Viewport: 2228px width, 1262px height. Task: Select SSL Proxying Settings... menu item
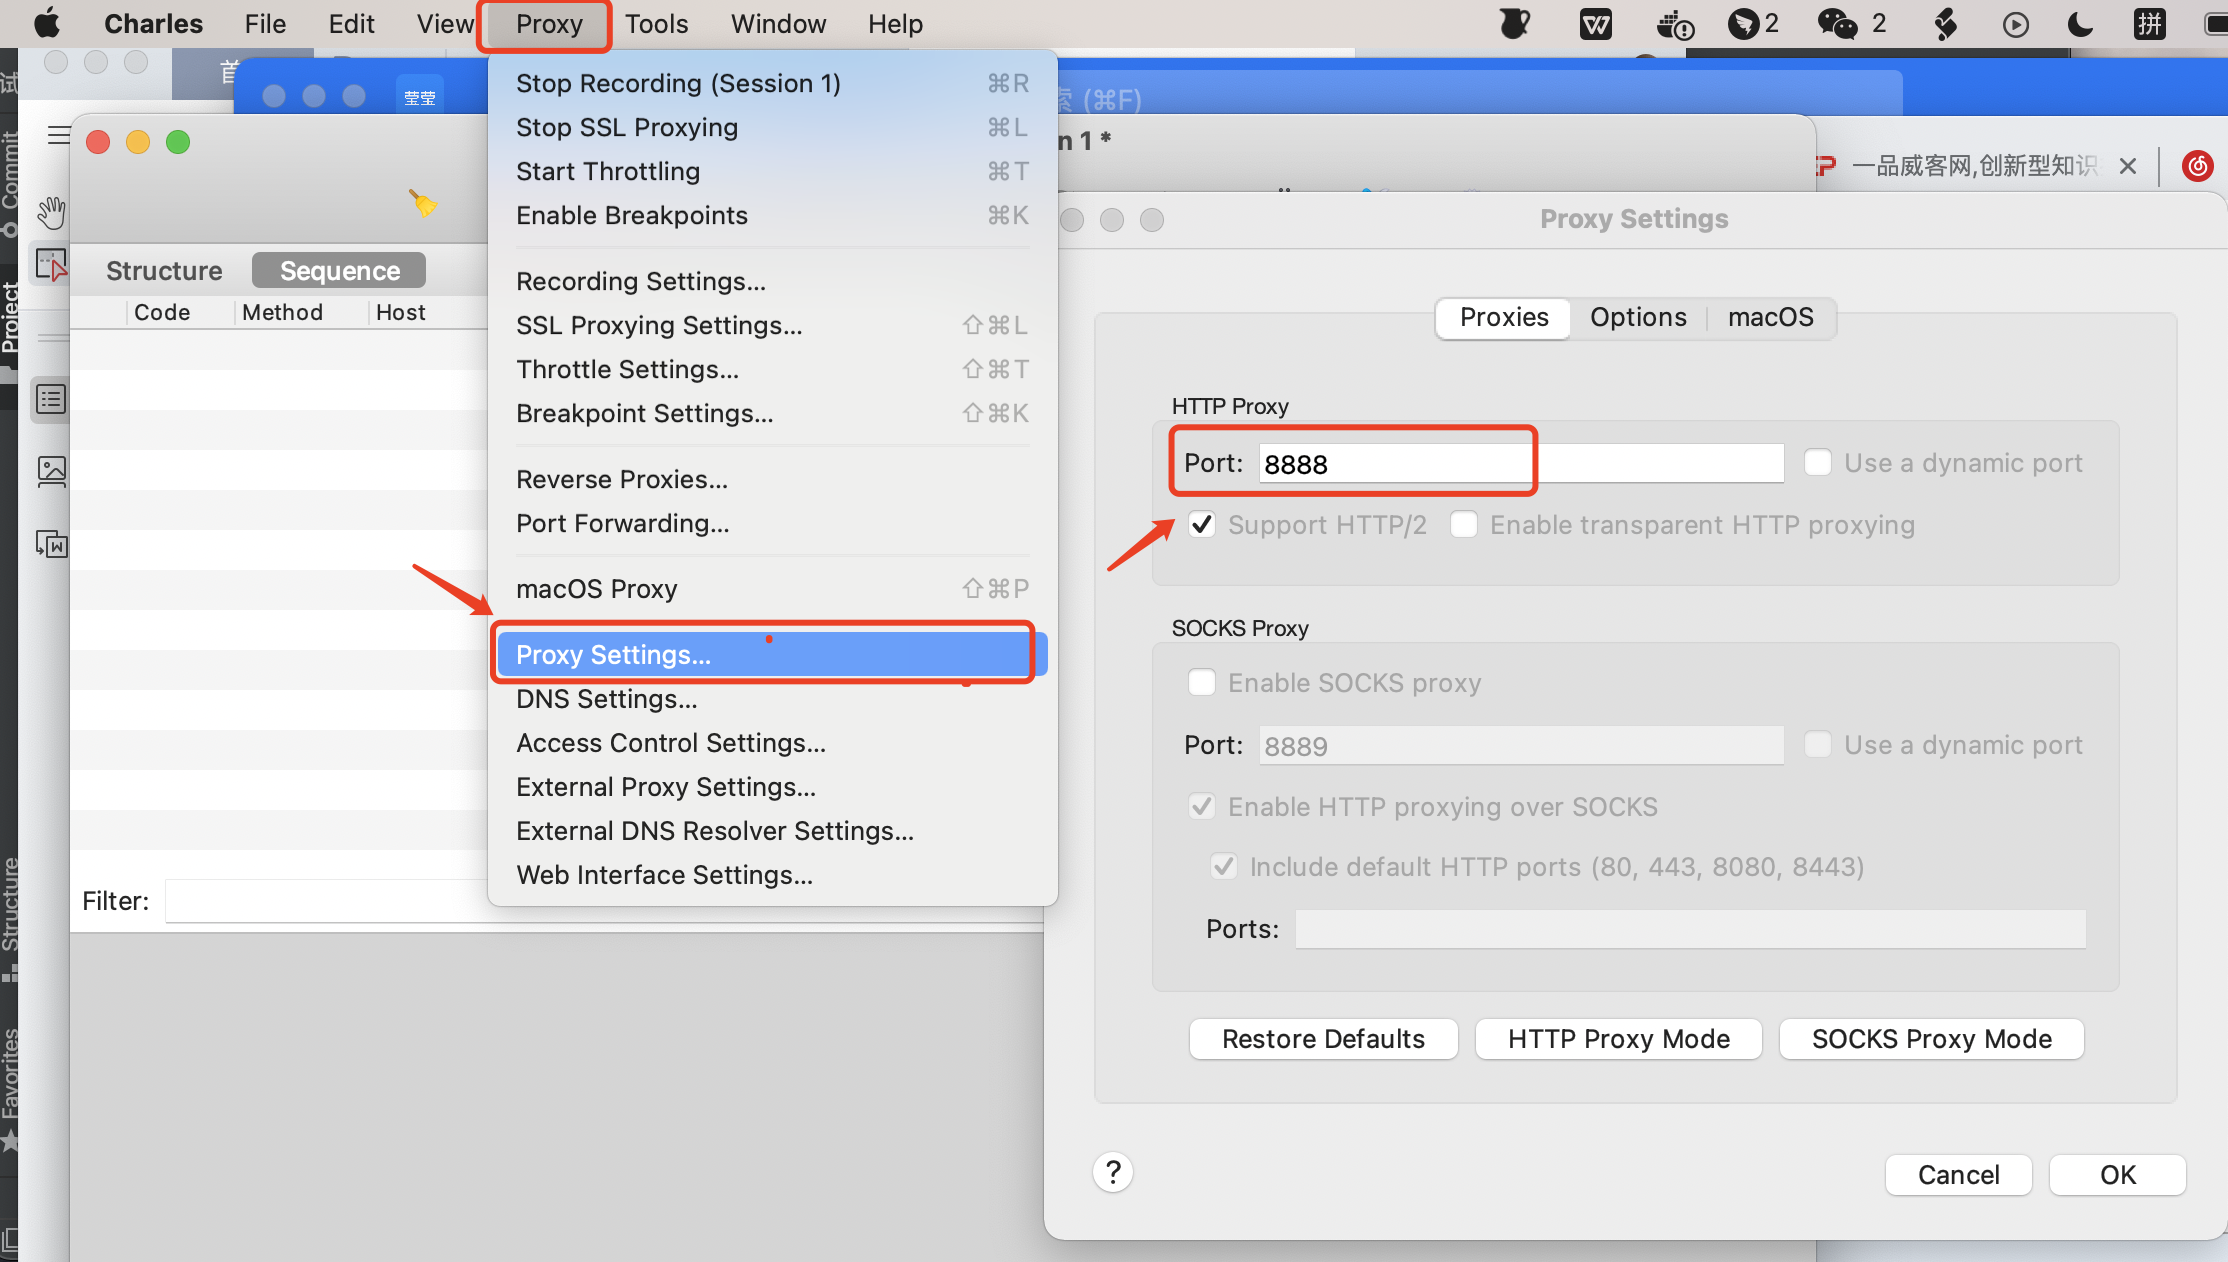tap(772, 325)
